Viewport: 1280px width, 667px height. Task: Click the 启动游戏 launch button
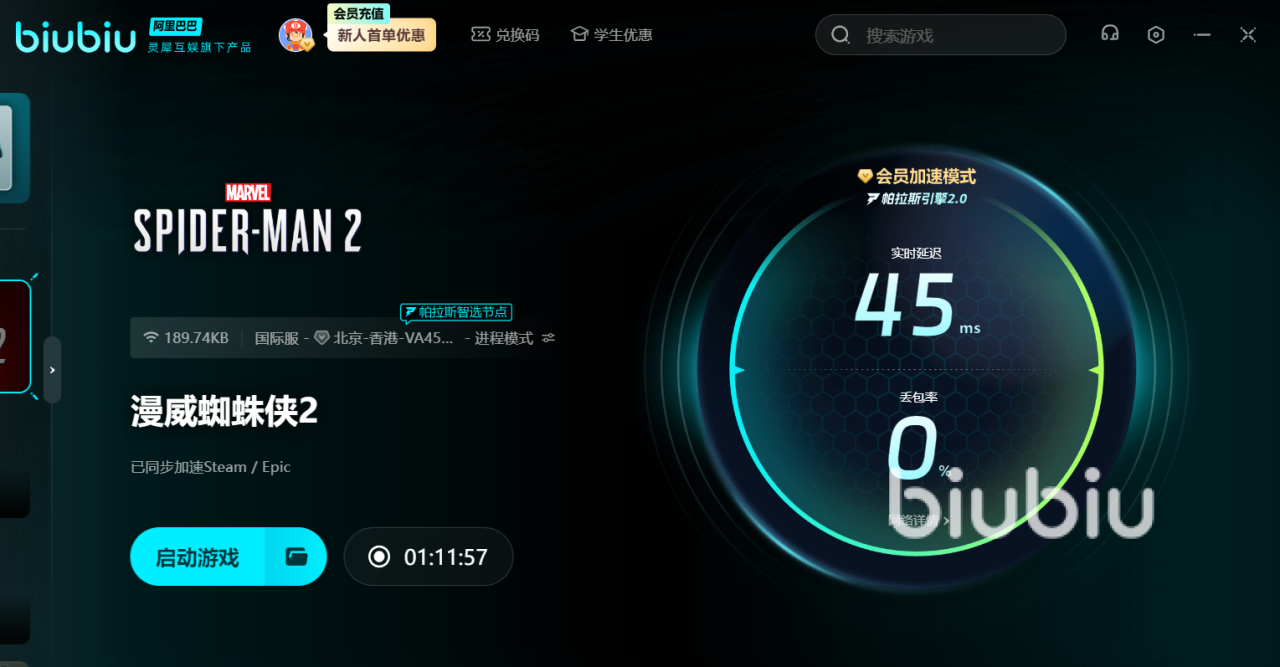(x=198, y=557)
